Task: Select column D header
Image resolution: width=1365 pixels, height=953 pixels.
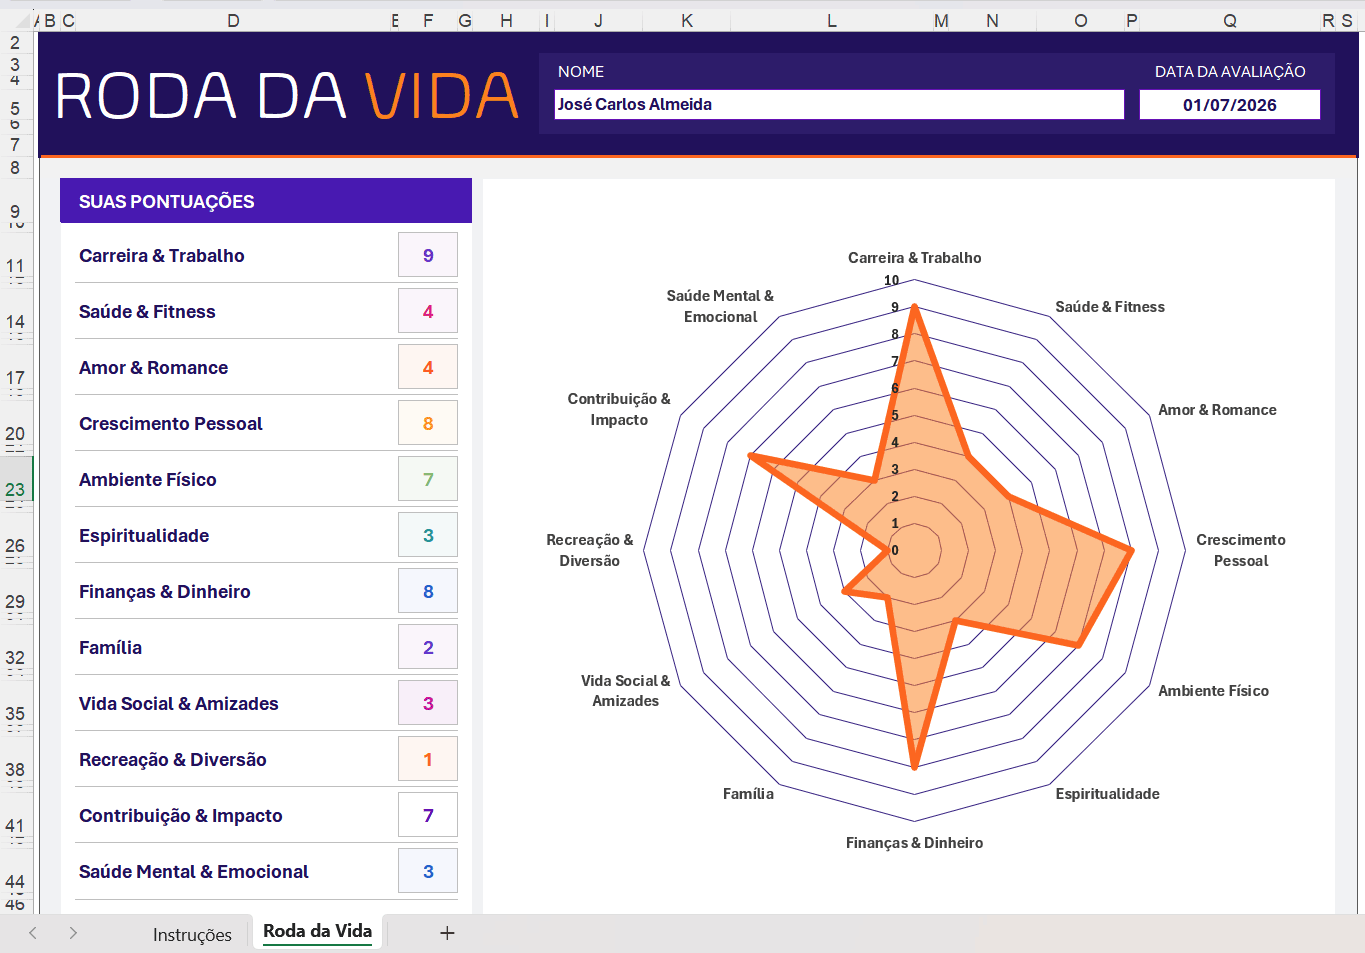Action: (233, 20)
